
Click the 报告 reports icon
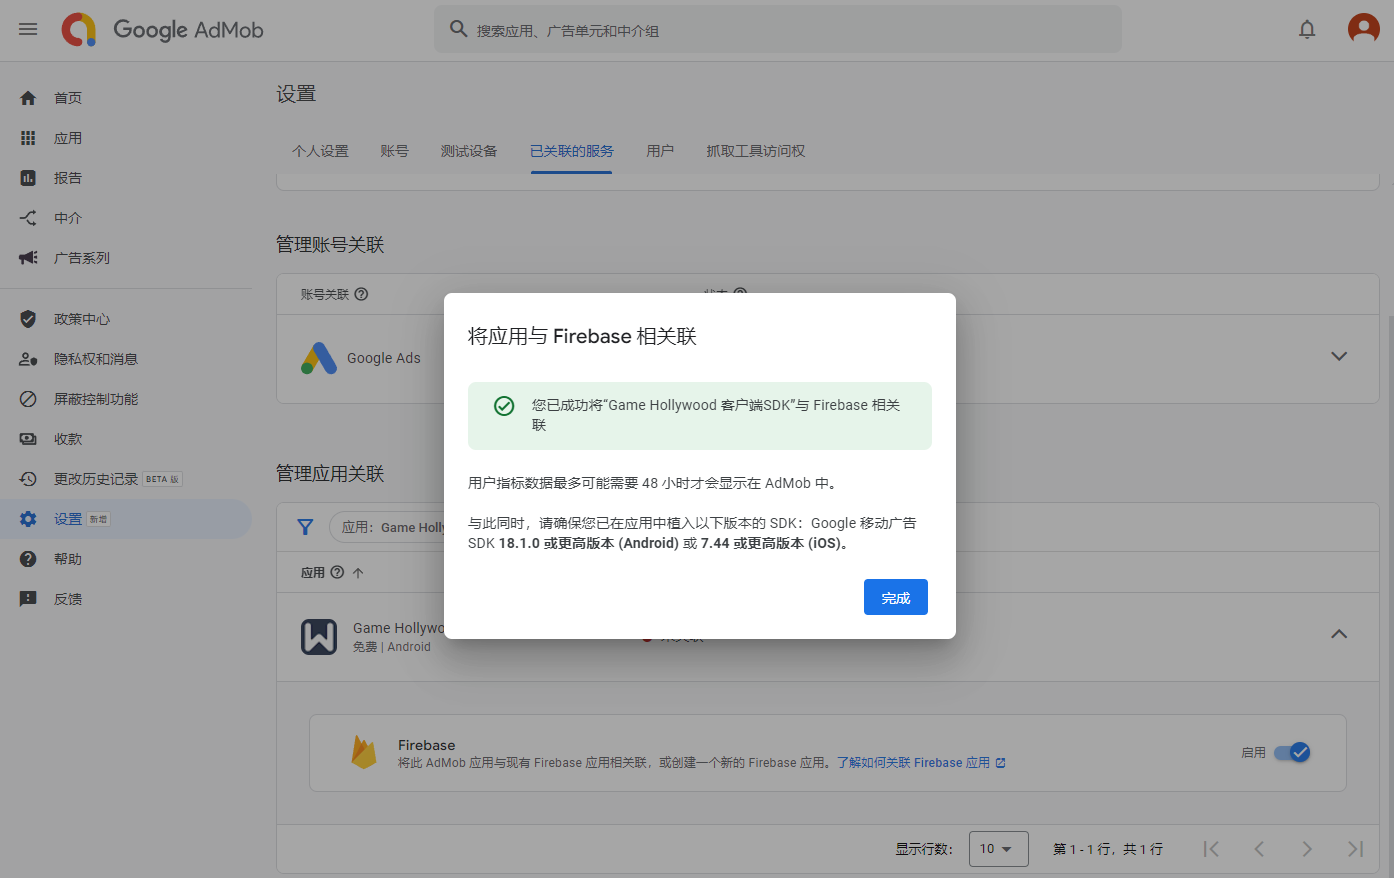coord(28,178)
